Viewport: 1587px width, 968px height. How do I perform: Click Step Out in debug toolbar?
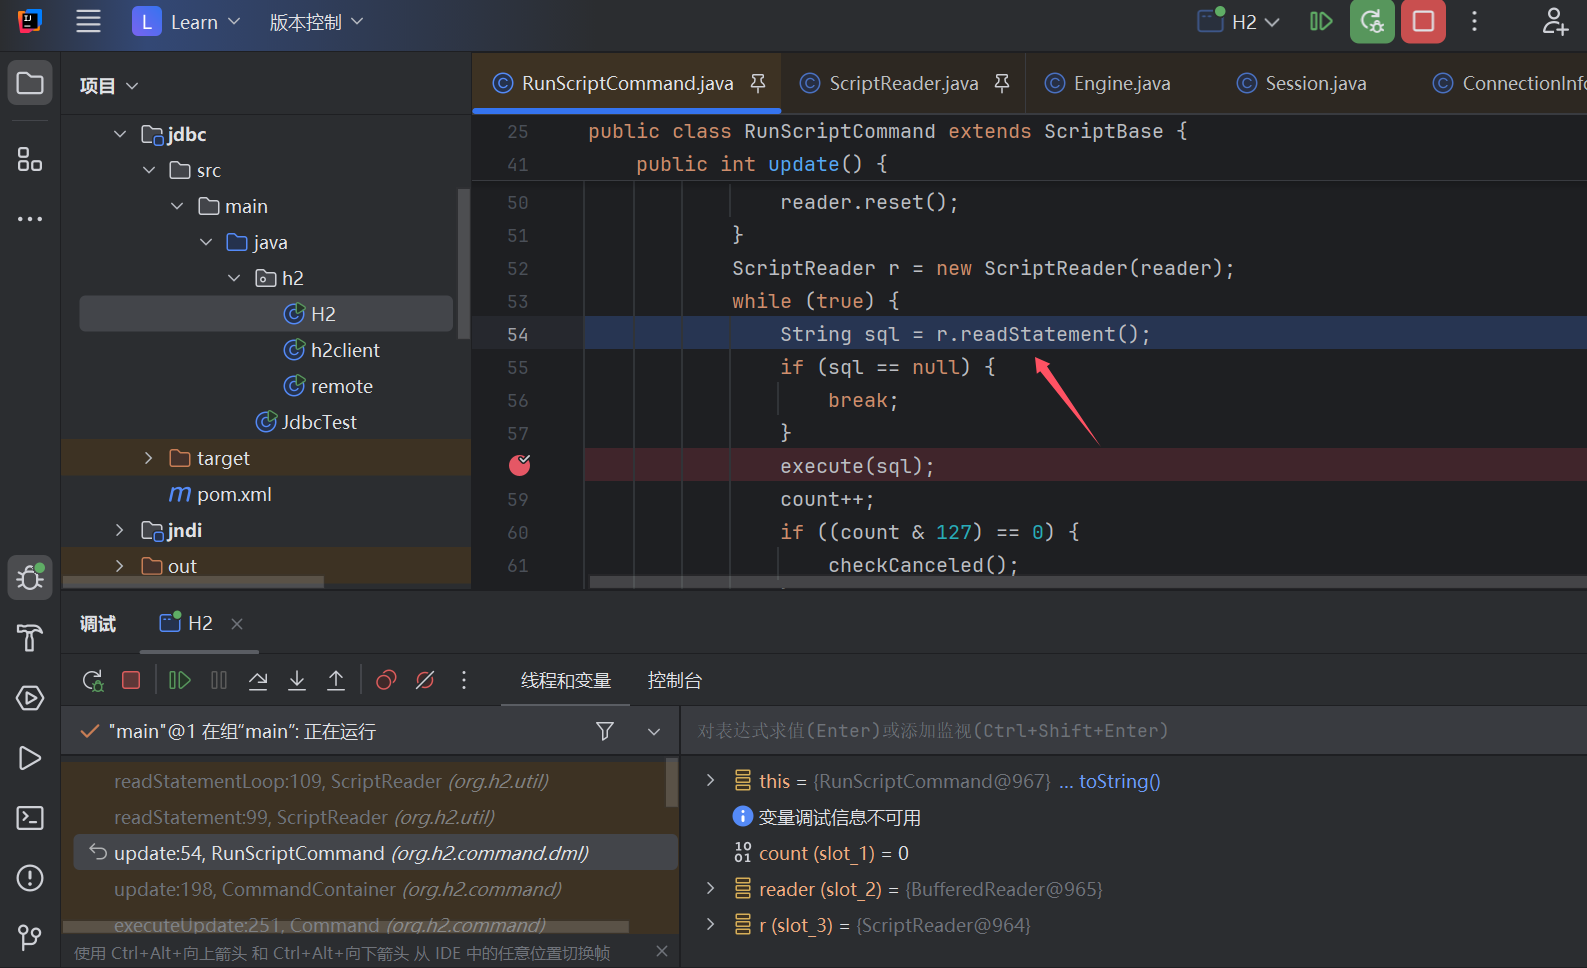(336, 680)
